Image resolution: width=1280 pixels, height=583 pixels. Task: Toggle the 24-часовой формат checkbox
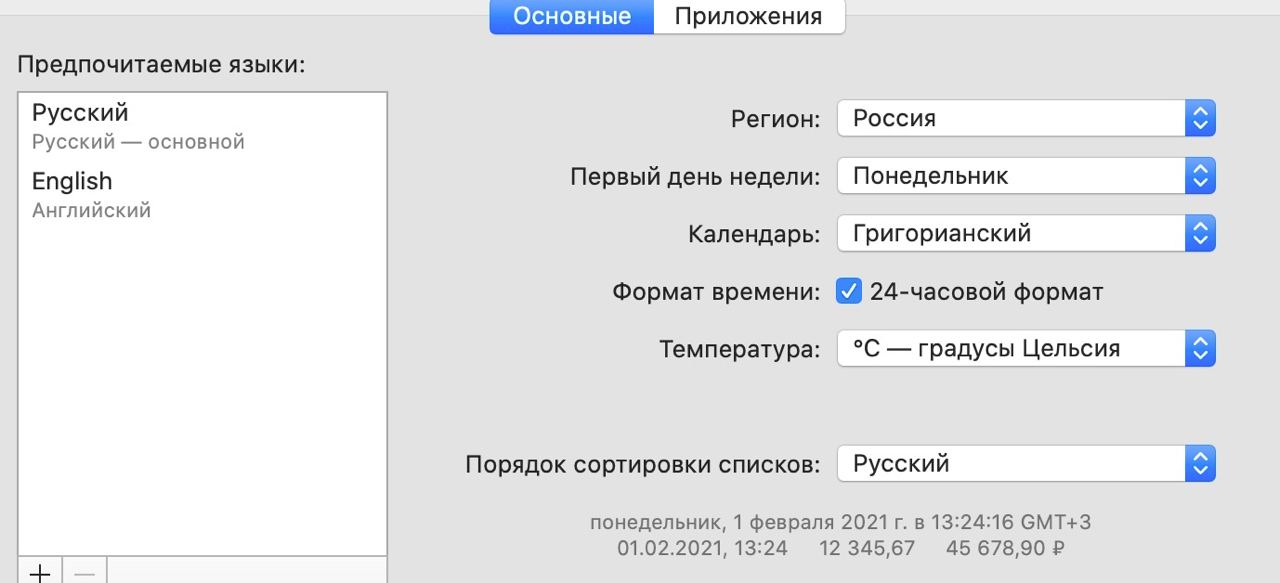point(848,292)
